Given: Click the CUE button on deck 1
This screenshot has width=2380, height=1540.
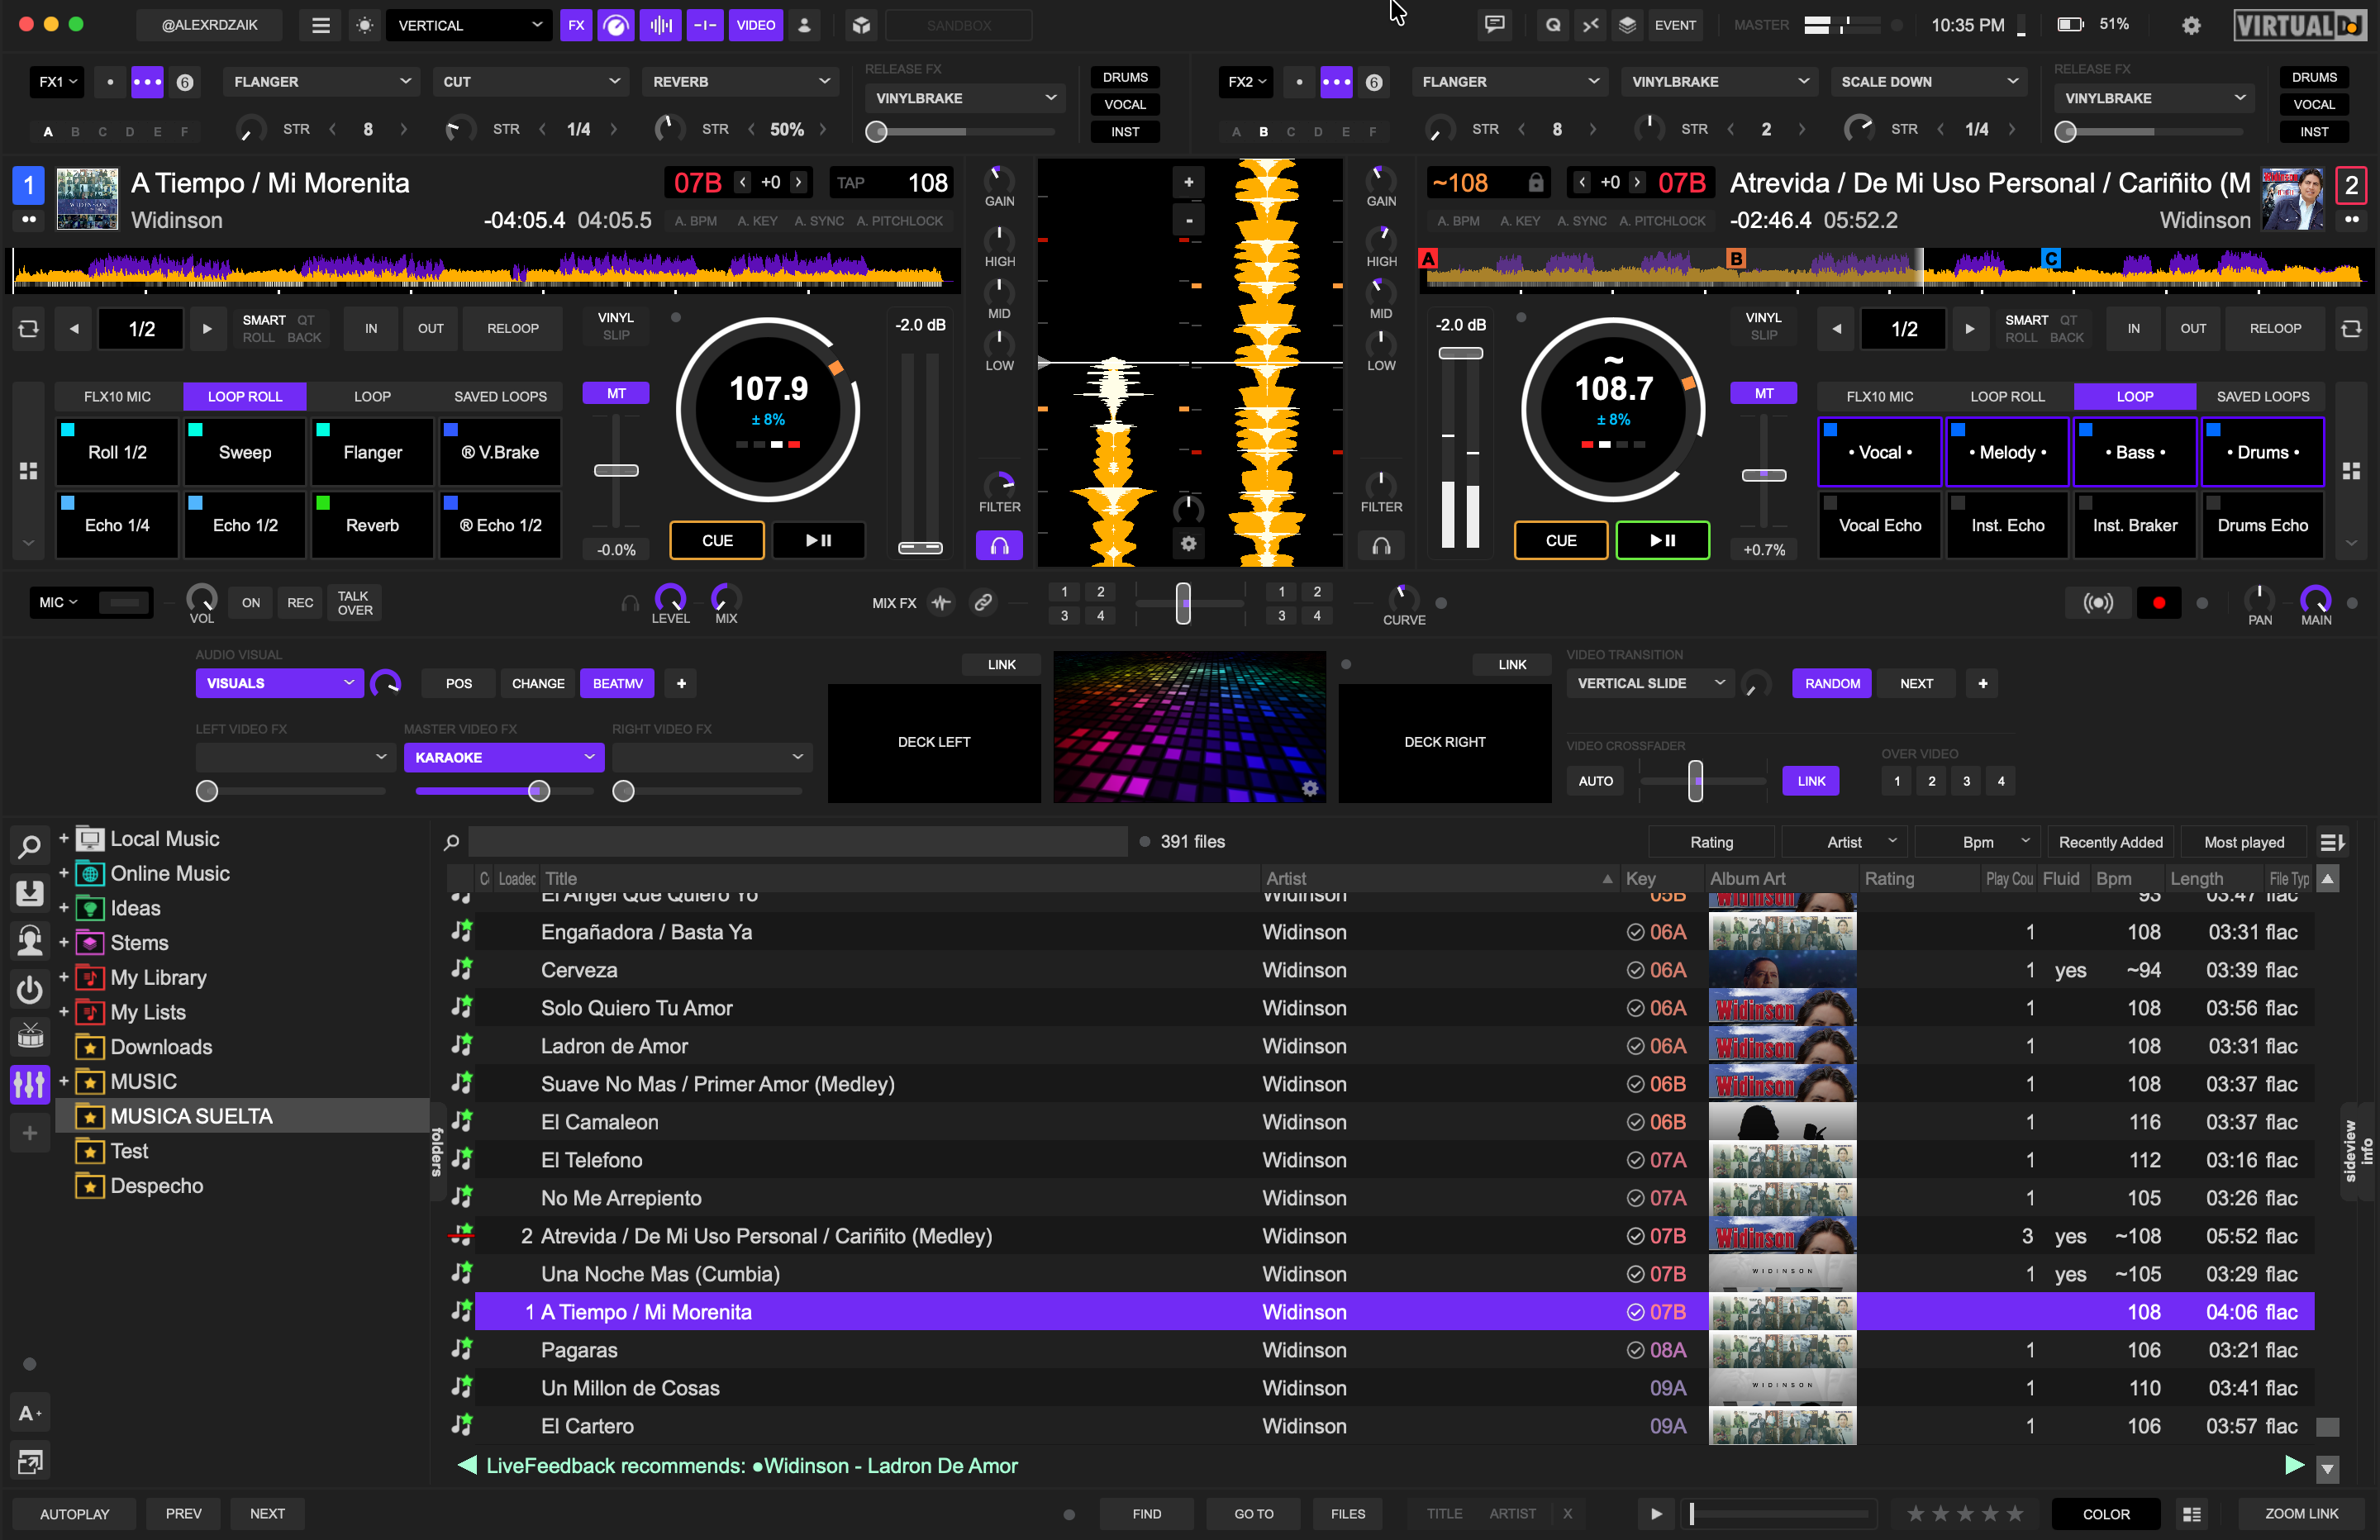Looking at the screenshot, I should (717, 541).
